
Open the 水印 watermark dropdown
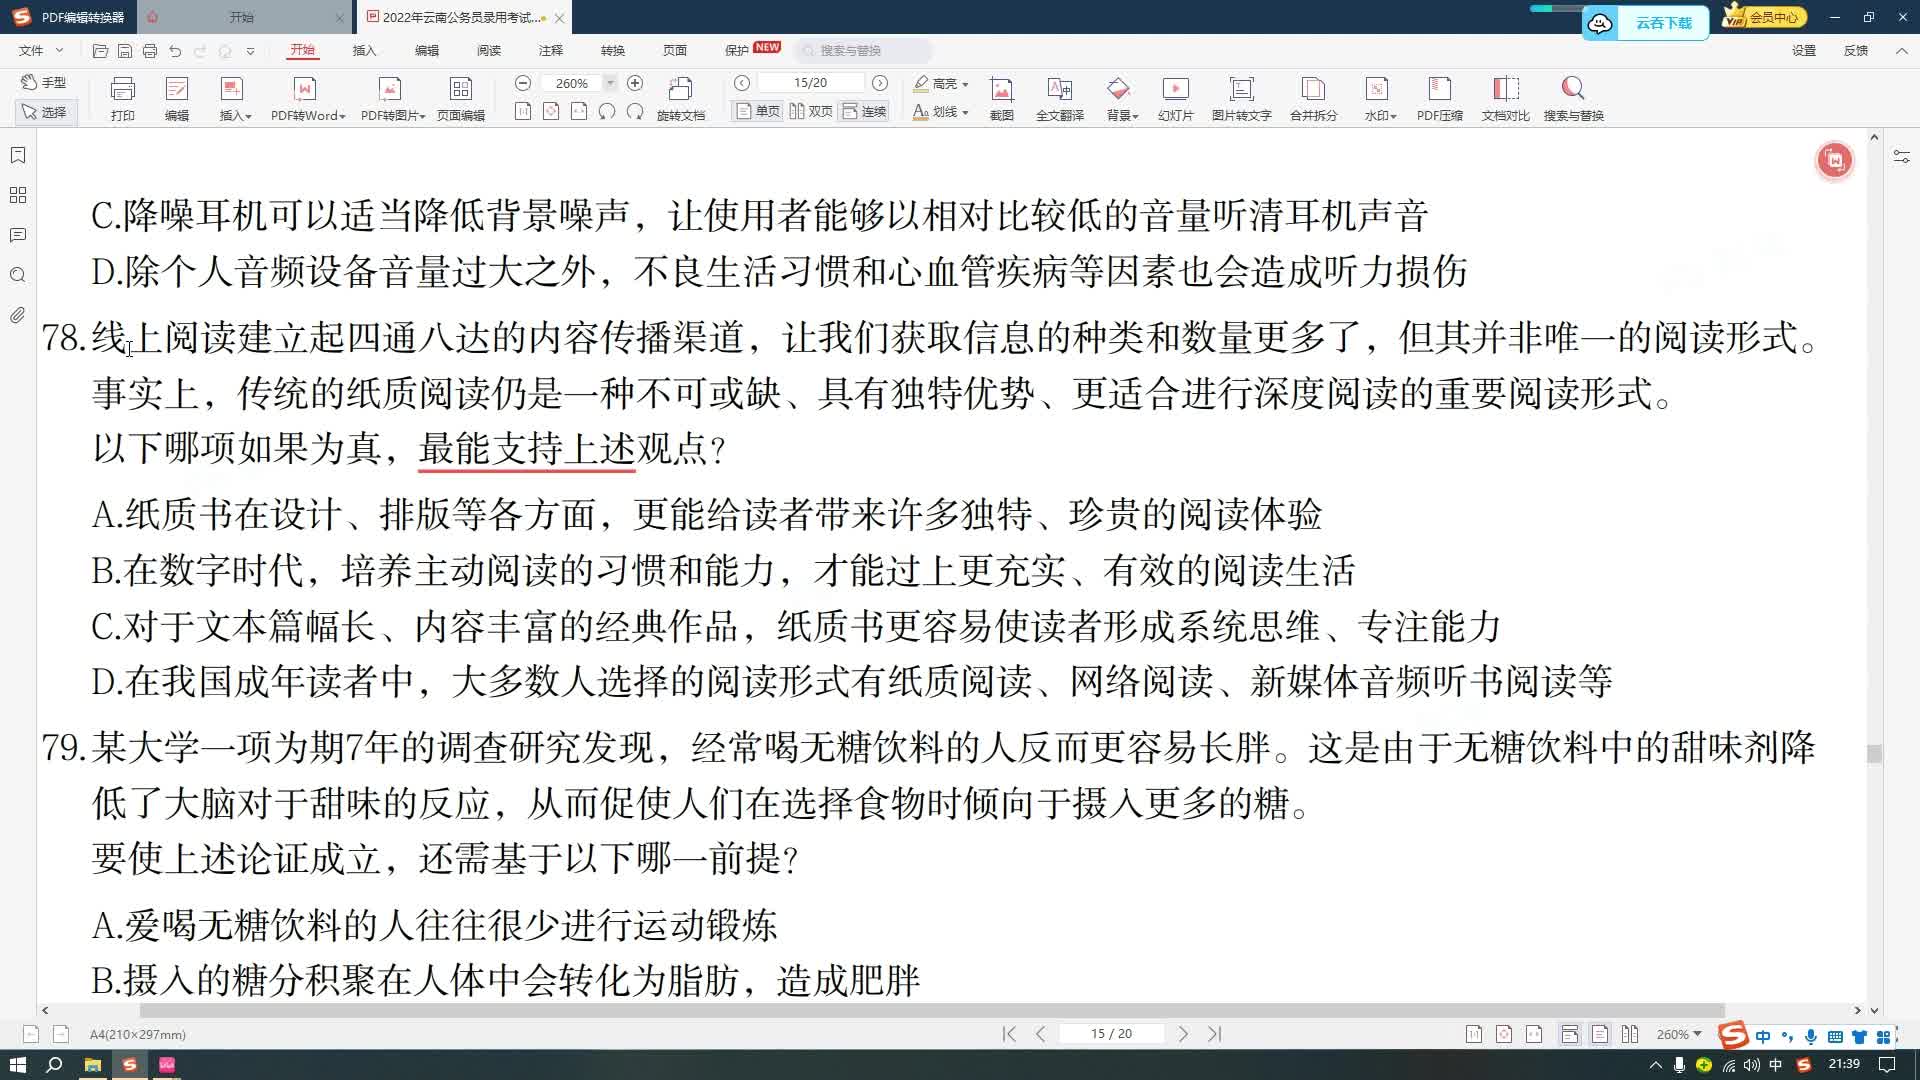(1380, 115)
